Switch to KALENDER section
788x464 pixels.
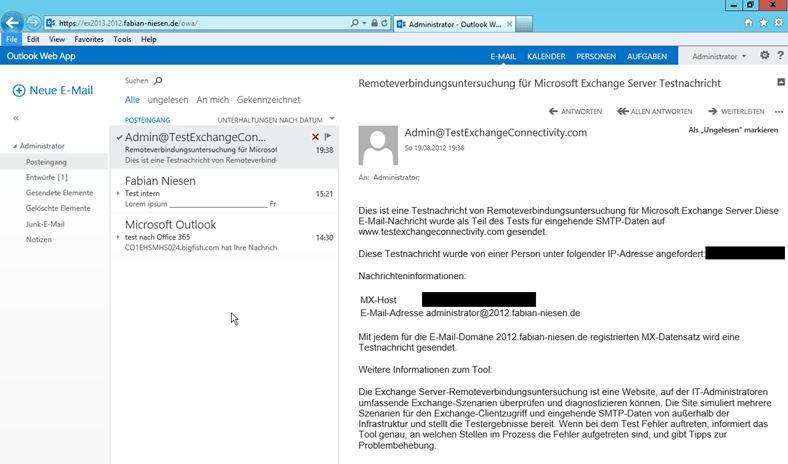coord(546,56)
